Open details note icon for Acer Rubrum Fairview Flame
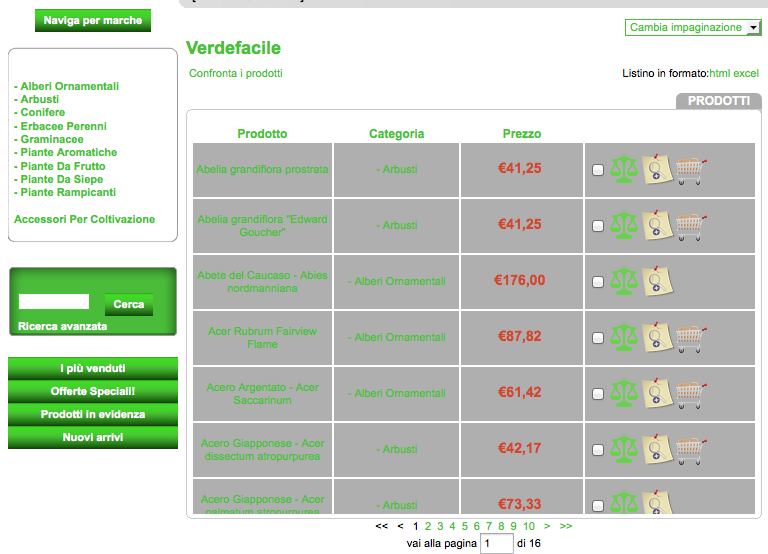Viewport: 768px width, 554px height. [657, 337]
